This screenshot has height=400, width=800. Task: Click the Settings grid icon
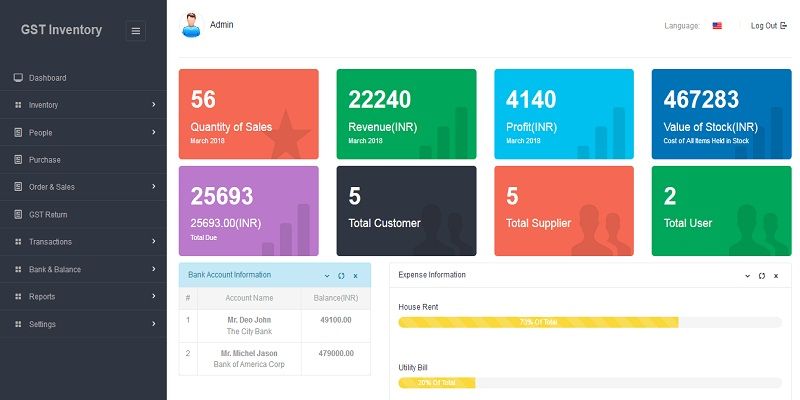click(18, 324)
